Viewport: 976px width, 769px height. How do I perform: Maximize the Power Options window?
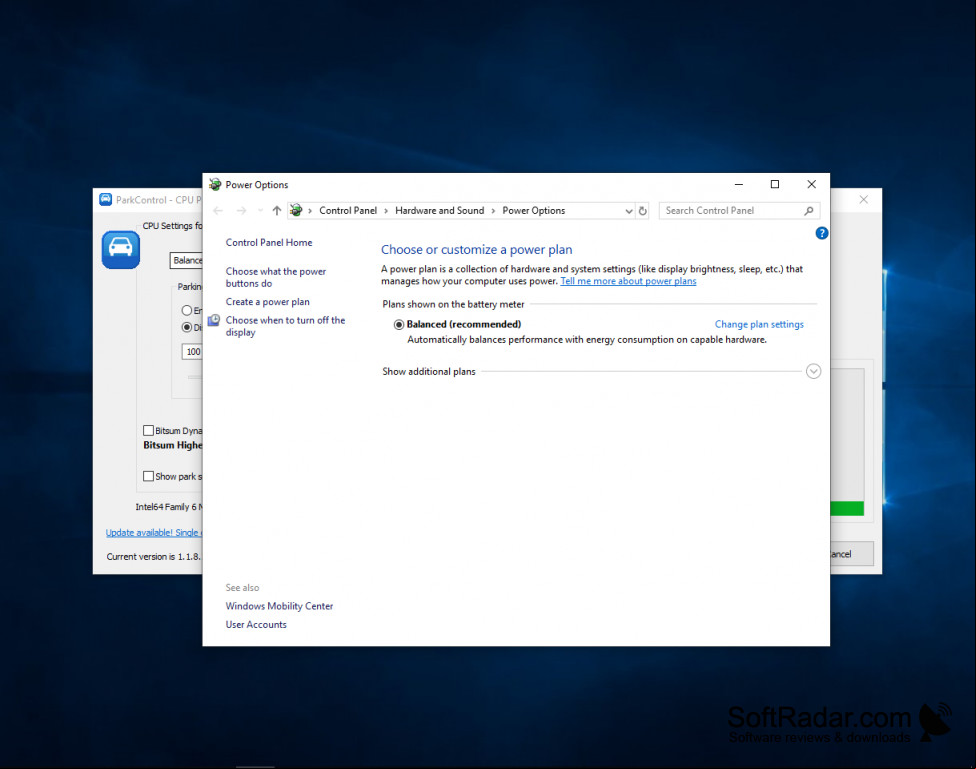coord(775,184)
